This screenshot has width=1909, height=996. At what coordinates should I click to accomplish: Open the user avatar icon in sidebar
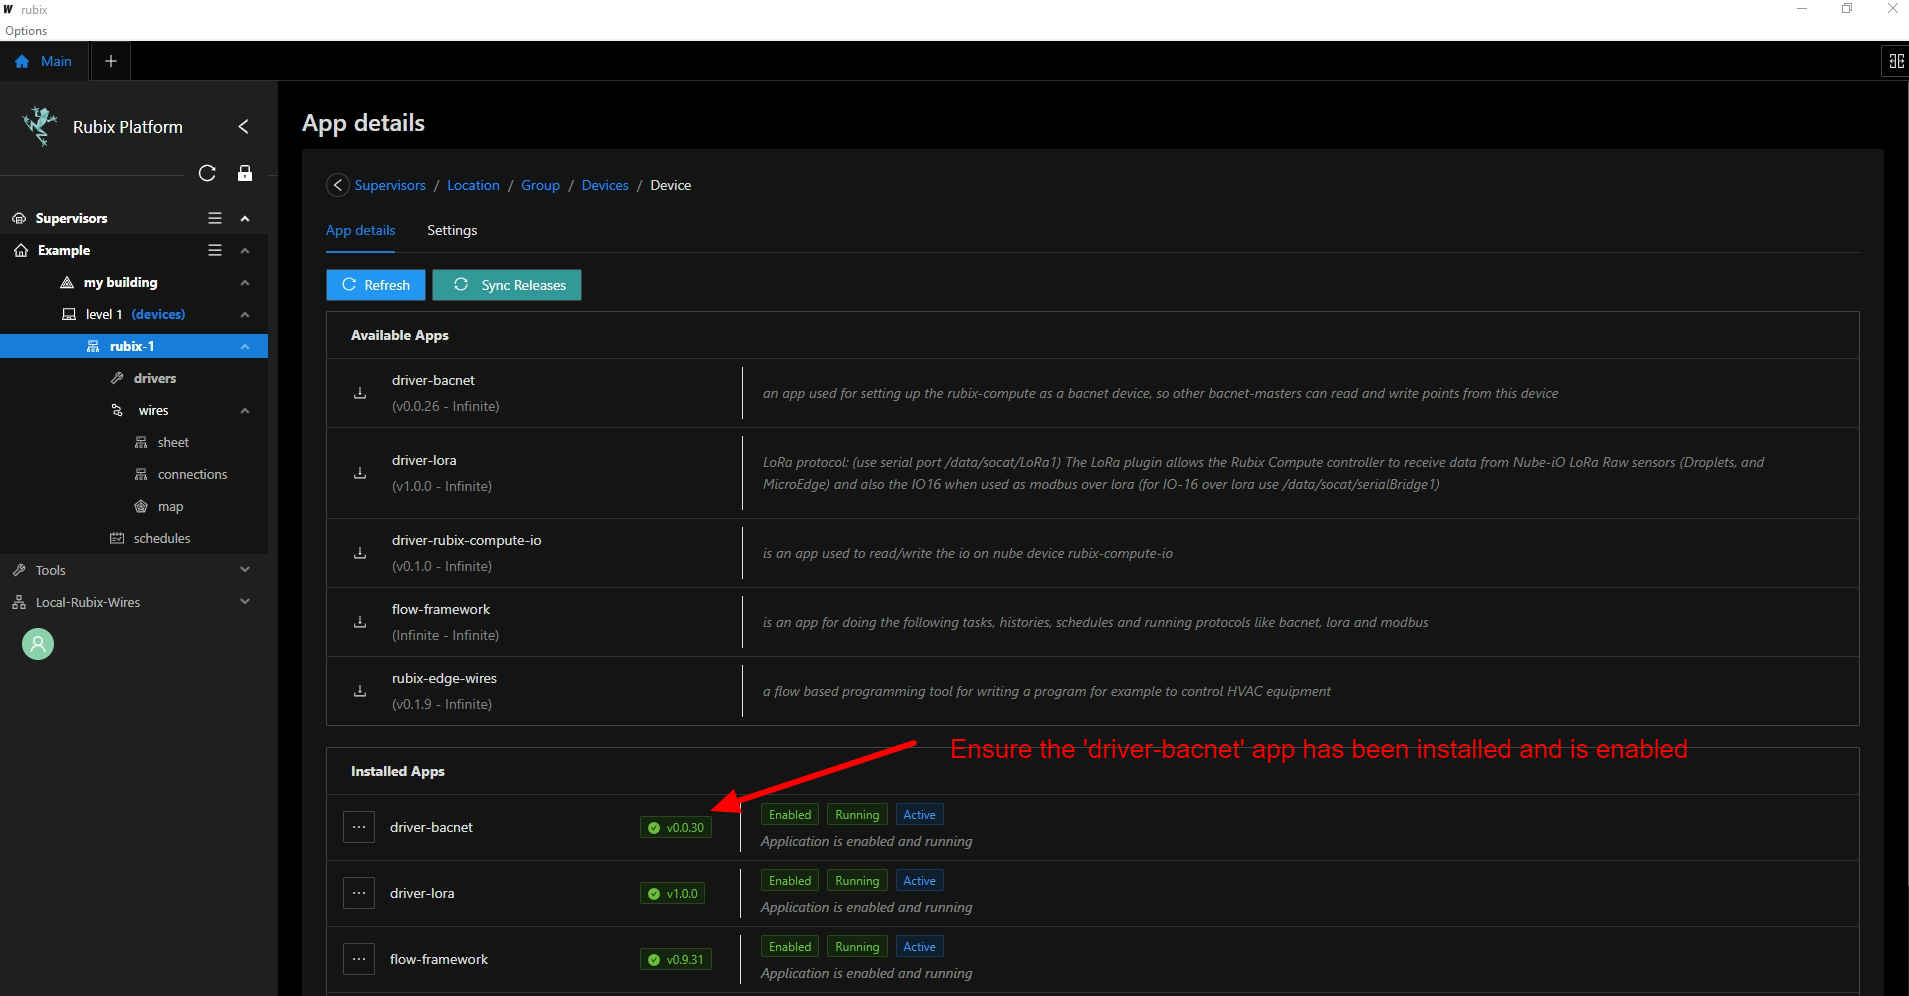(38, 644)
